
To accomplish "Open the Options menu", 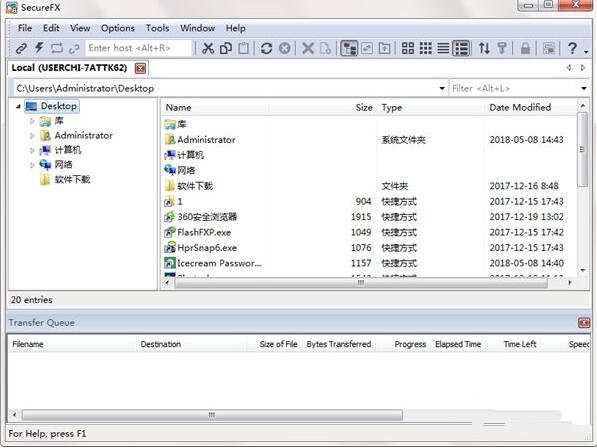I will coord(118,28).
